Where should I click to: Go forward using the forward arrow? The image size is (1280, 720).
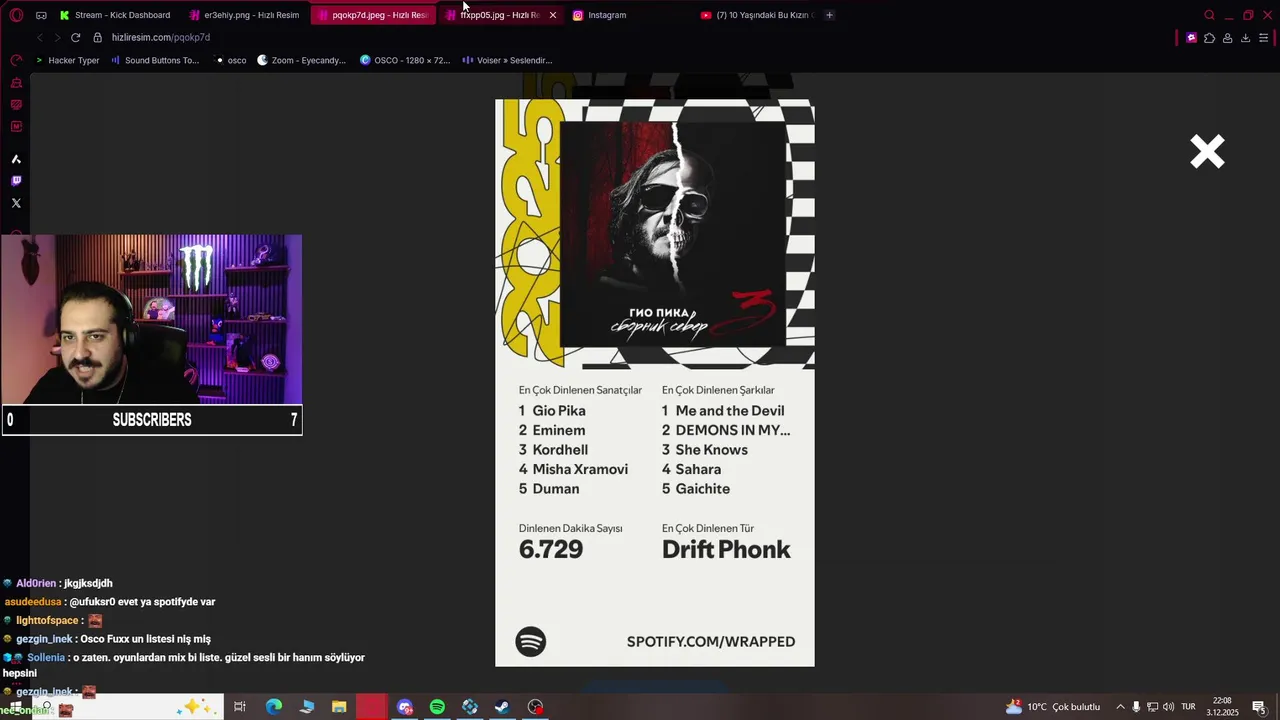57,37
